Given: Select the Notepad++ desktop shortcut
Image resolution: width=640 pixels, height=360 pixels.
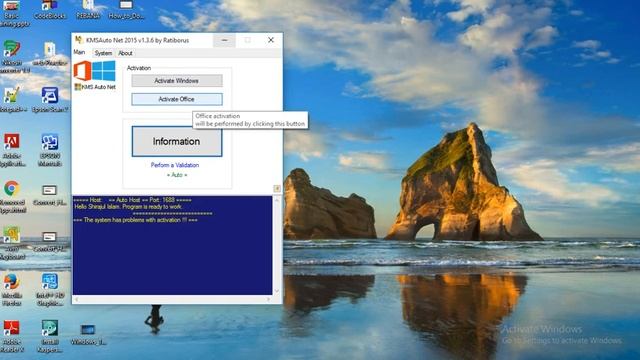Looking at the screenshot, I should [x=12, y=100].
